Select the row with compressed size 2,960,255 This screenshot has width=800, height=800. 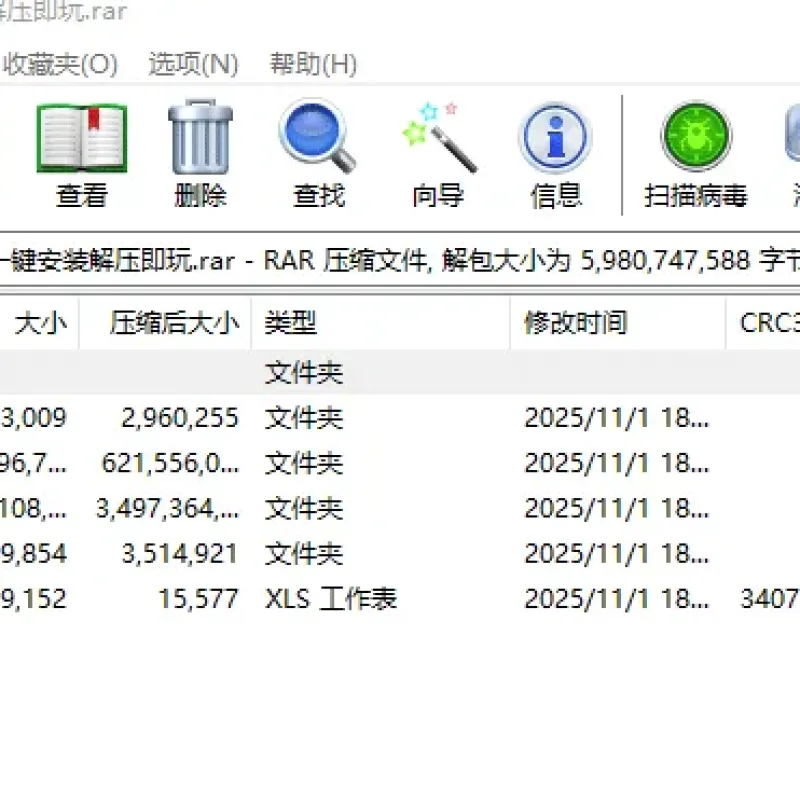[400, 418]
